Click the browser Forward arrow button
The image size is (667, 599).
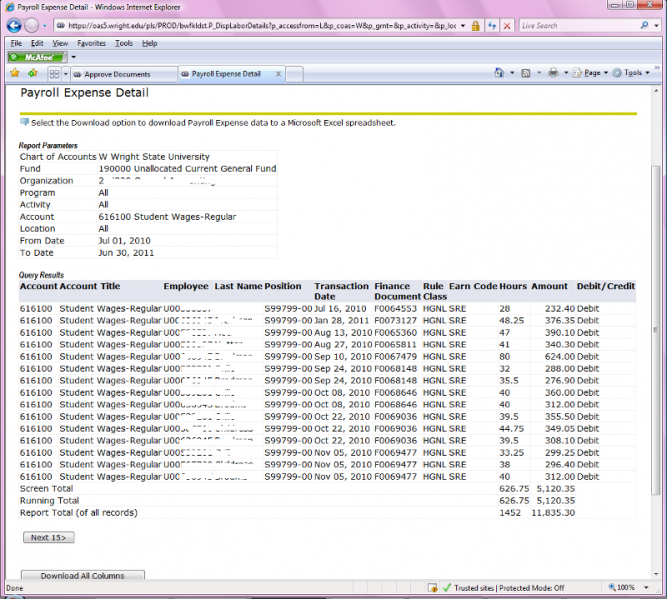[x=31, y=26]
